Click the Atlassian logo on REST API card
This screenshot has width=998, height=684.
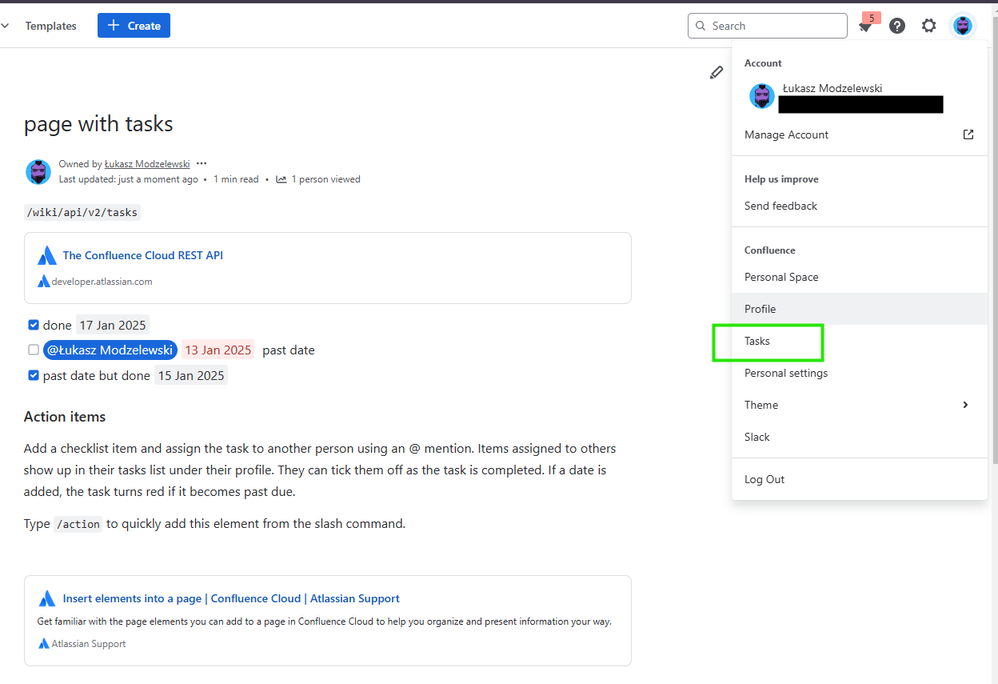click(47, 256)
